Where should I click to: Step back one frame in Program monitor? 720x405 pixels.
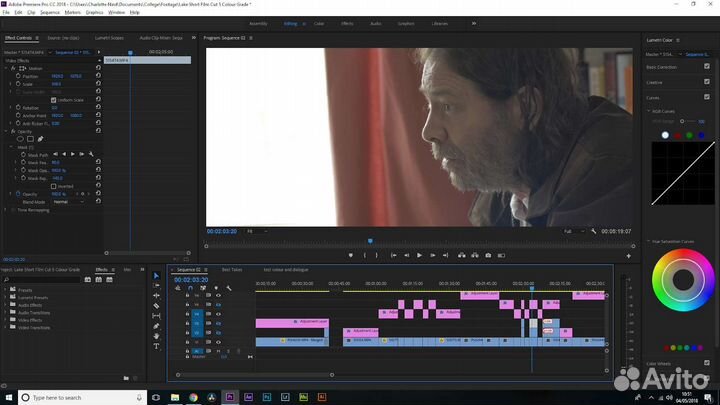tap(406, 255)
